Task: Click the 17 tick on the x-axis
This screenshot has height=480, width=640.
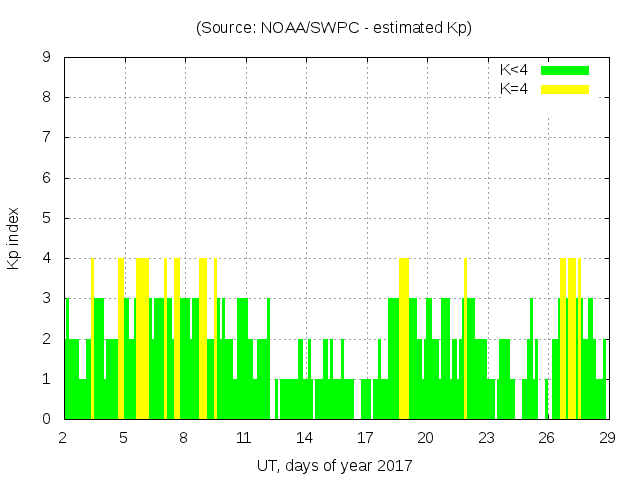Action: point(365,437)
